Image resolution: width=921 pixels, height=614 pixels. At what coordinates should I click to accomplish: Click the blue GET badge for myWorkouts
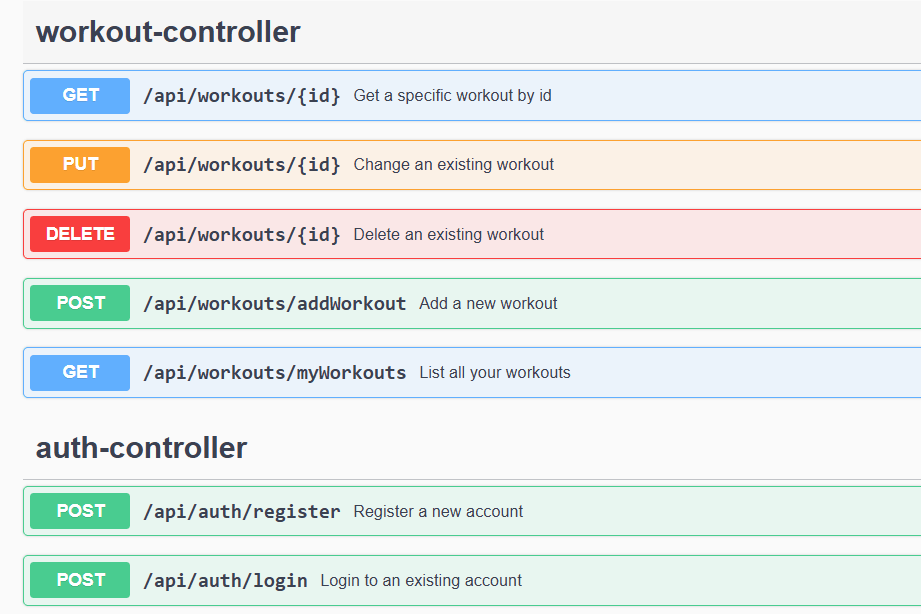[80, 373]
